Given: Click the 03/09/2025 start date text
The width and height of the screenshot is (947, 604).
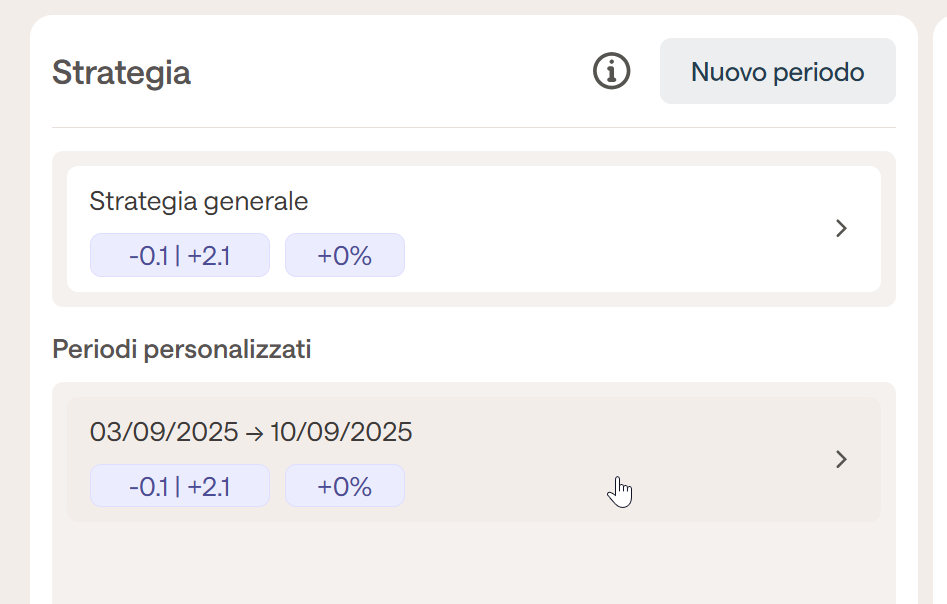Looking at the screenshot, I should coord(164,432).
